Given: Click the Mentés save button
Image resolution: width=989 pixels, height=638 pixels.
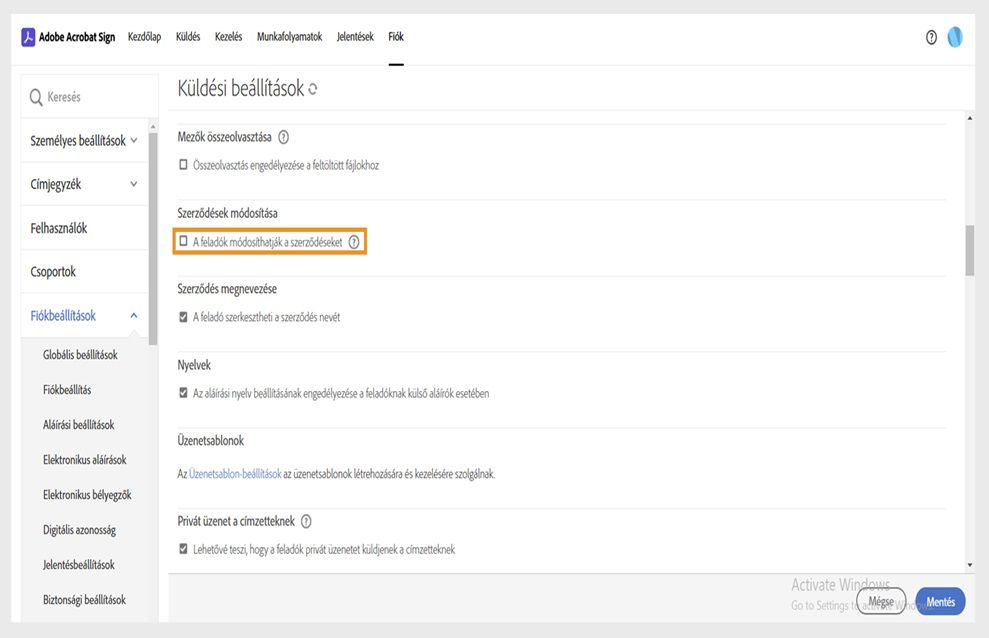Looking at the screenshot, I should [x=940, y=602].
